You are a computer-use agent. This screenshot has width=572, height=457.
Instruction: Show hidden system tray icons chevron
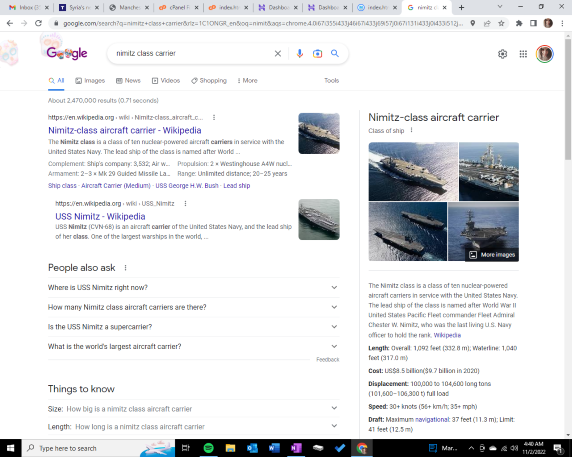point(471,448)
